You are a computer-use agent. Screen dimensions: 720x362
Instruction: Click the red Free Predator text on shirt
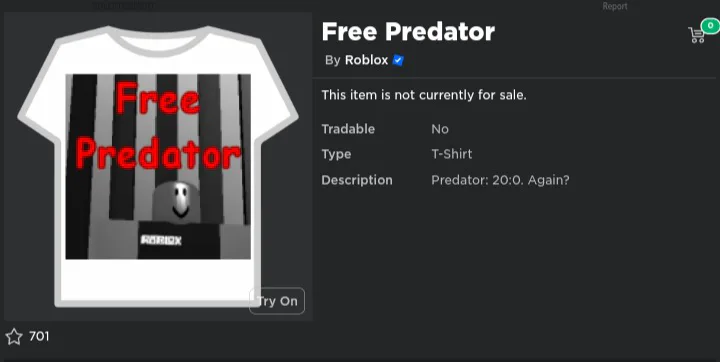(158, 126)
